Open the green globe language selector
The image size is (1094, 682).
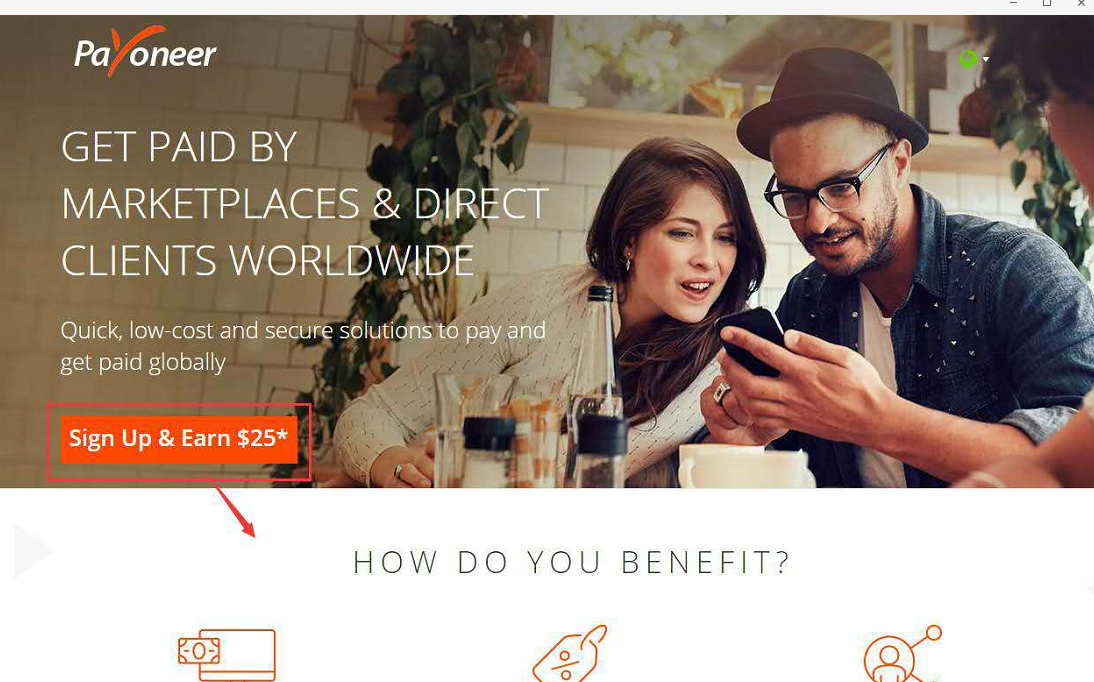(968, 59)
